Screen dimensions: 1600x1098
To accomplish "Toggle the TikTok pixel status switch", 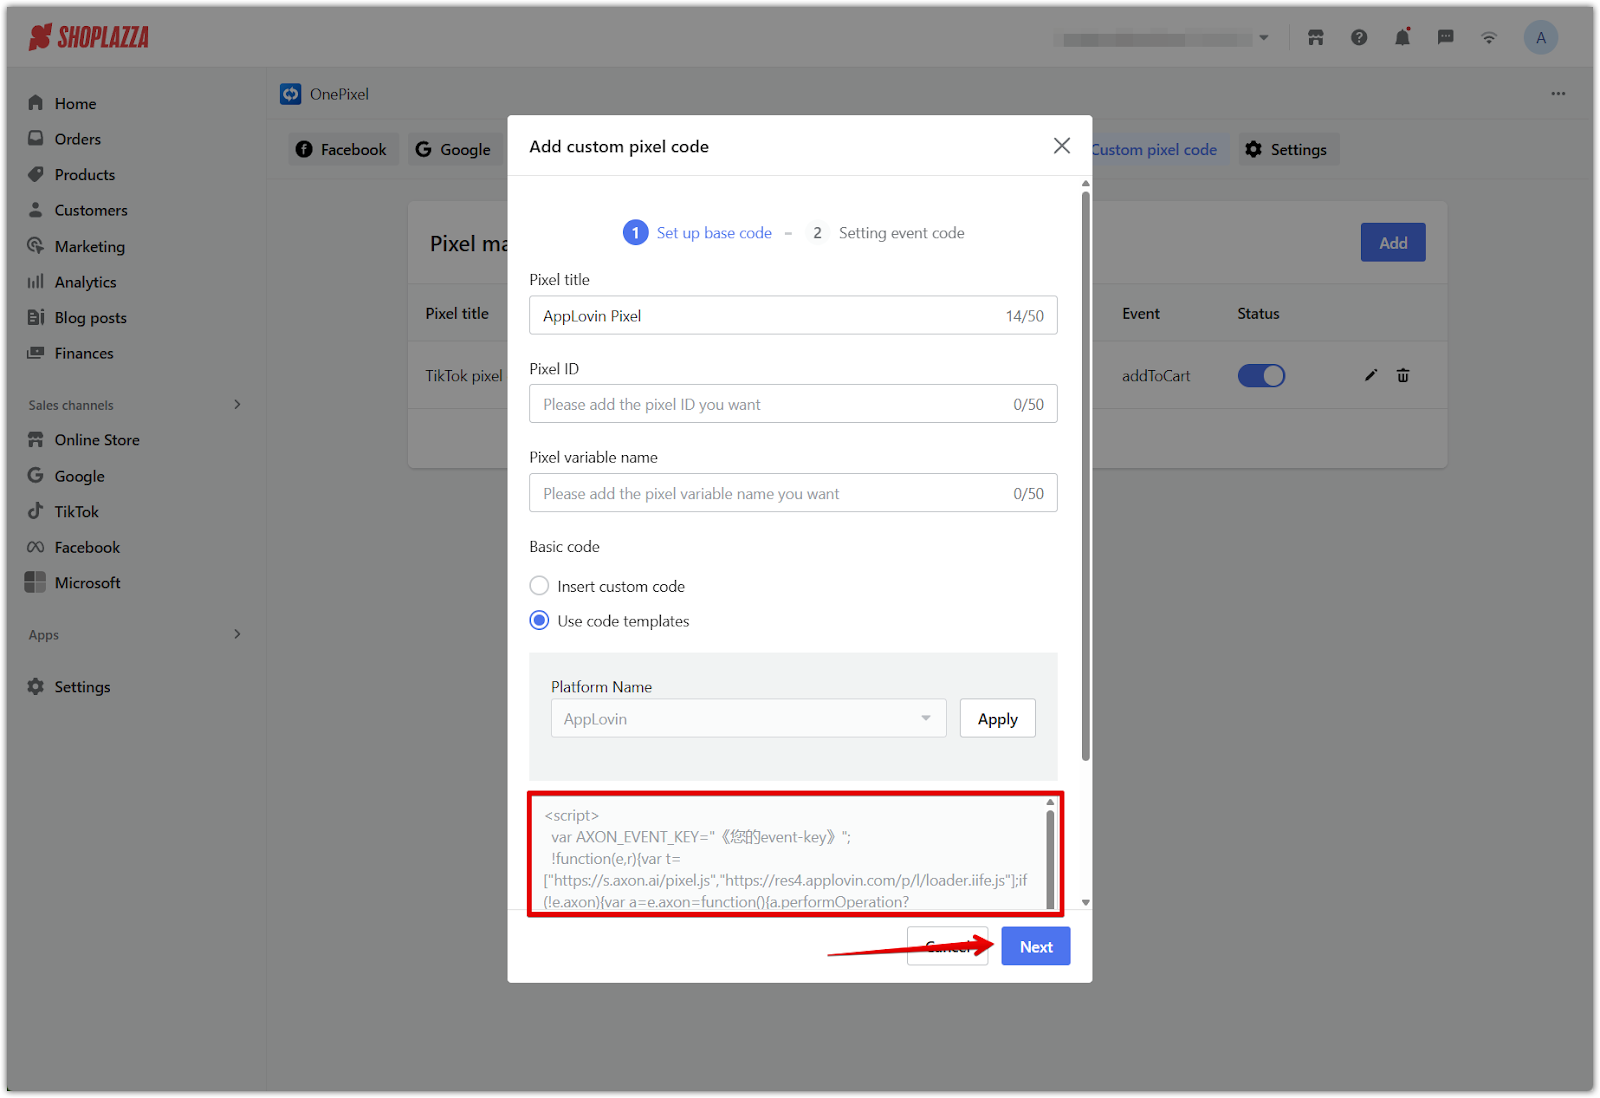I will coord(1261,376).
